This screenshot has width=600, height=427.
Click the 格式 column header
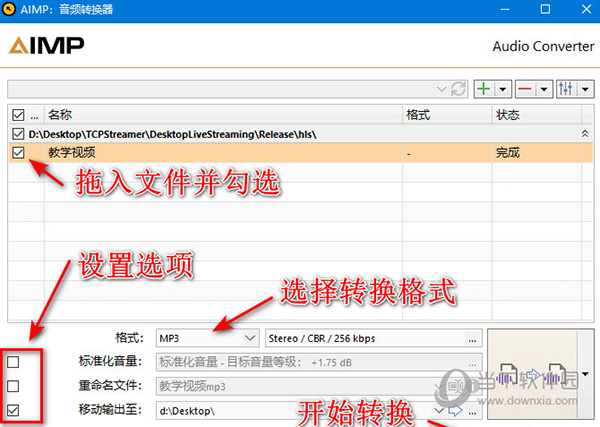tap(447, 115)
